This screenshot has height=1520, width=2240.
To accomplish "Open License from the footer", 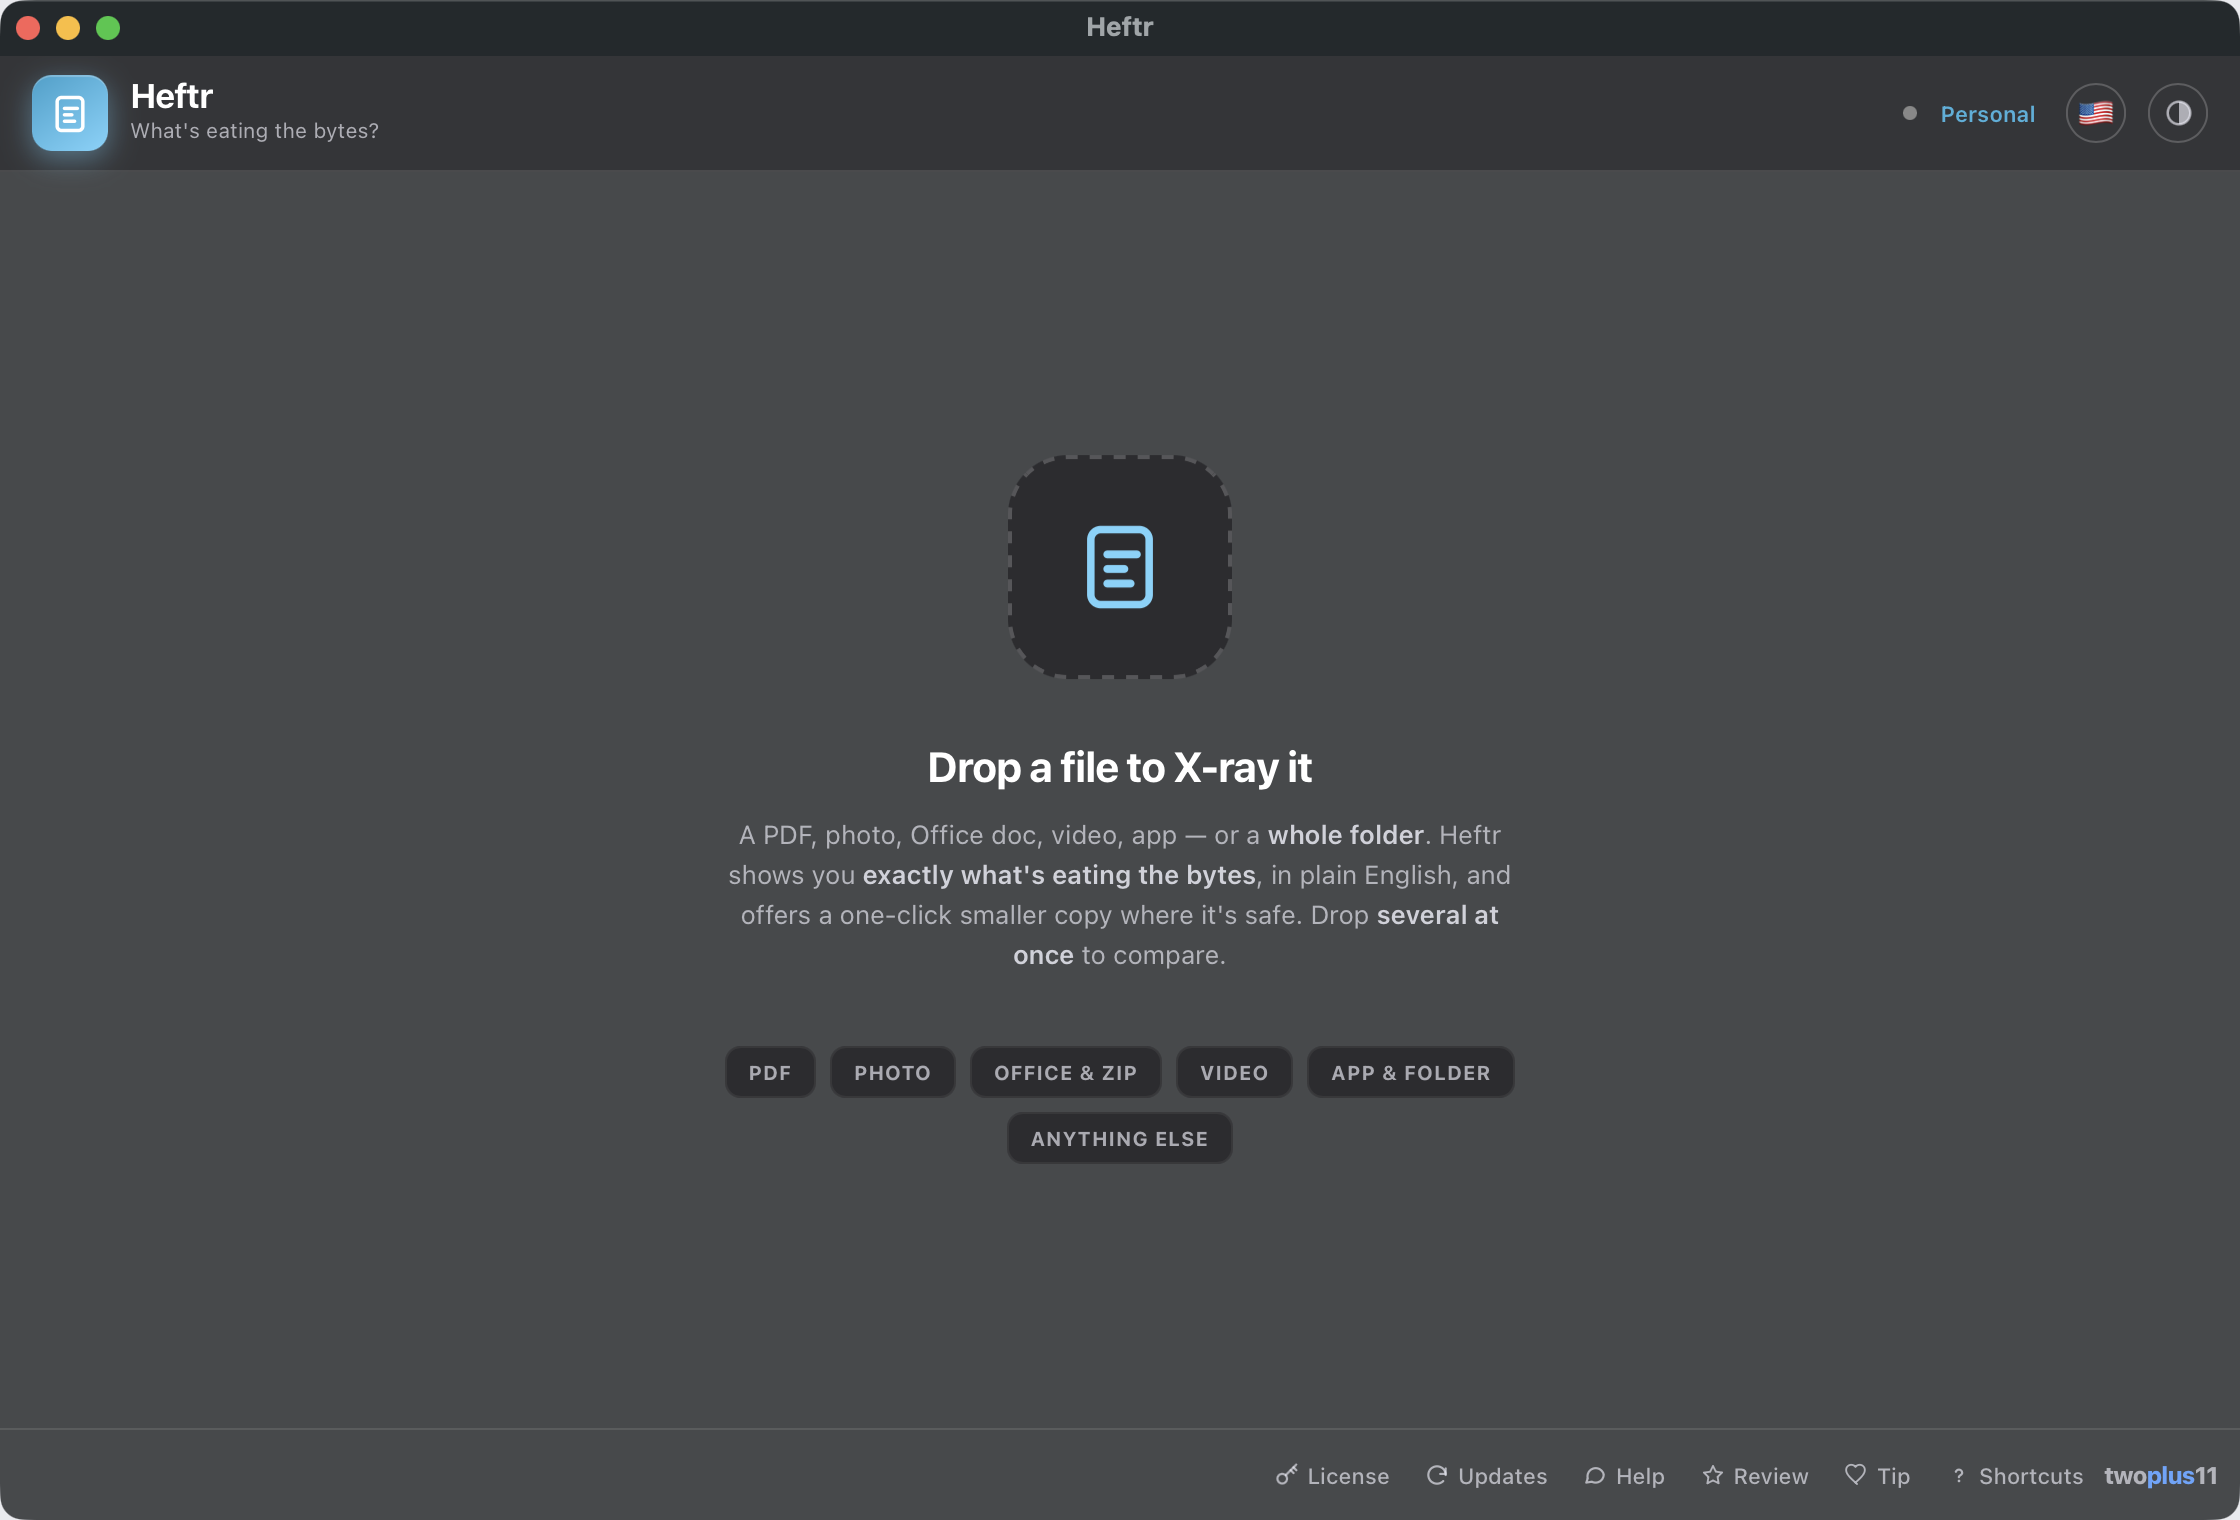I will (1332, 1476).
